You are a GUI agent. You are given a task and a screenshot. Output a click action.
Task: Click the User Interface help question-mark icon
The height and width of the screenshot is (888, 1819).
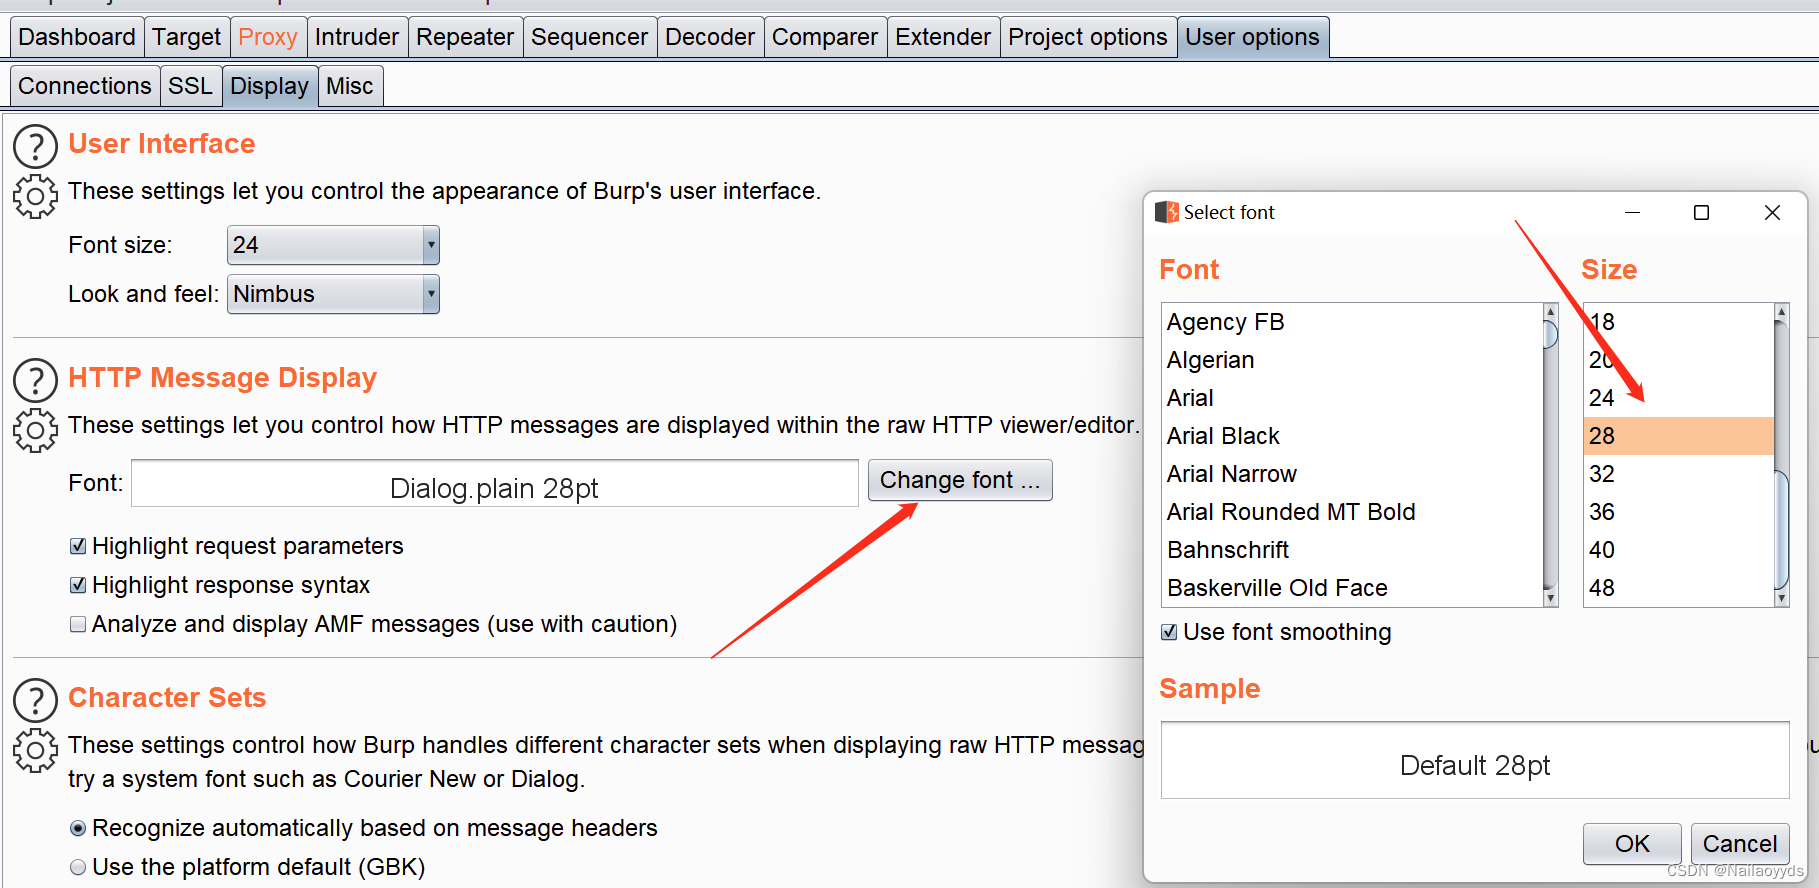(35, 146)
